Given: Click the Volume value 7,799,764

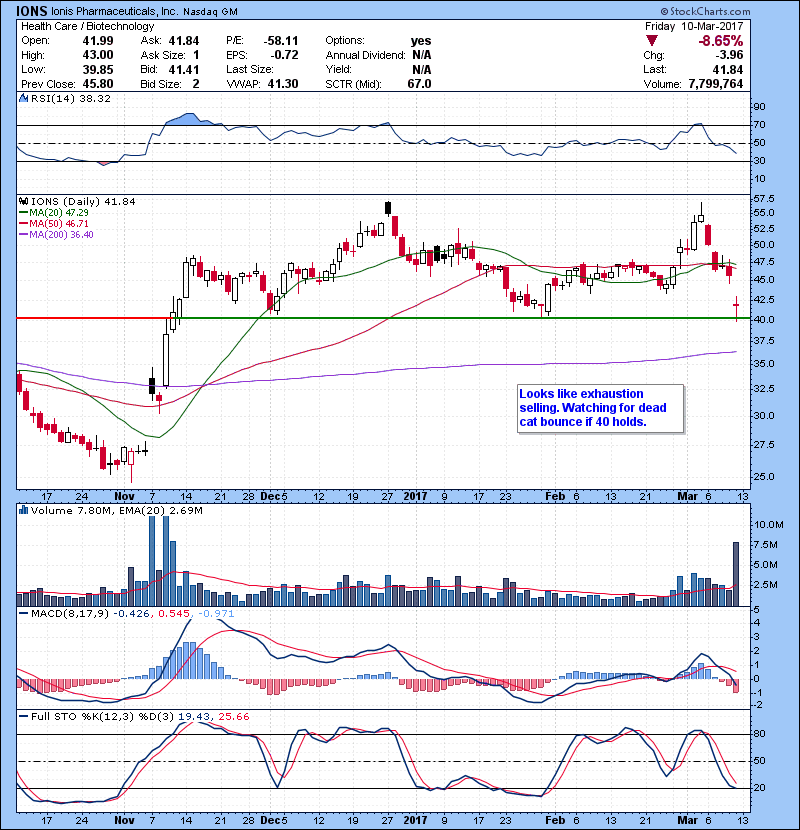Looking at the screenshot, I should coord(716,84).
